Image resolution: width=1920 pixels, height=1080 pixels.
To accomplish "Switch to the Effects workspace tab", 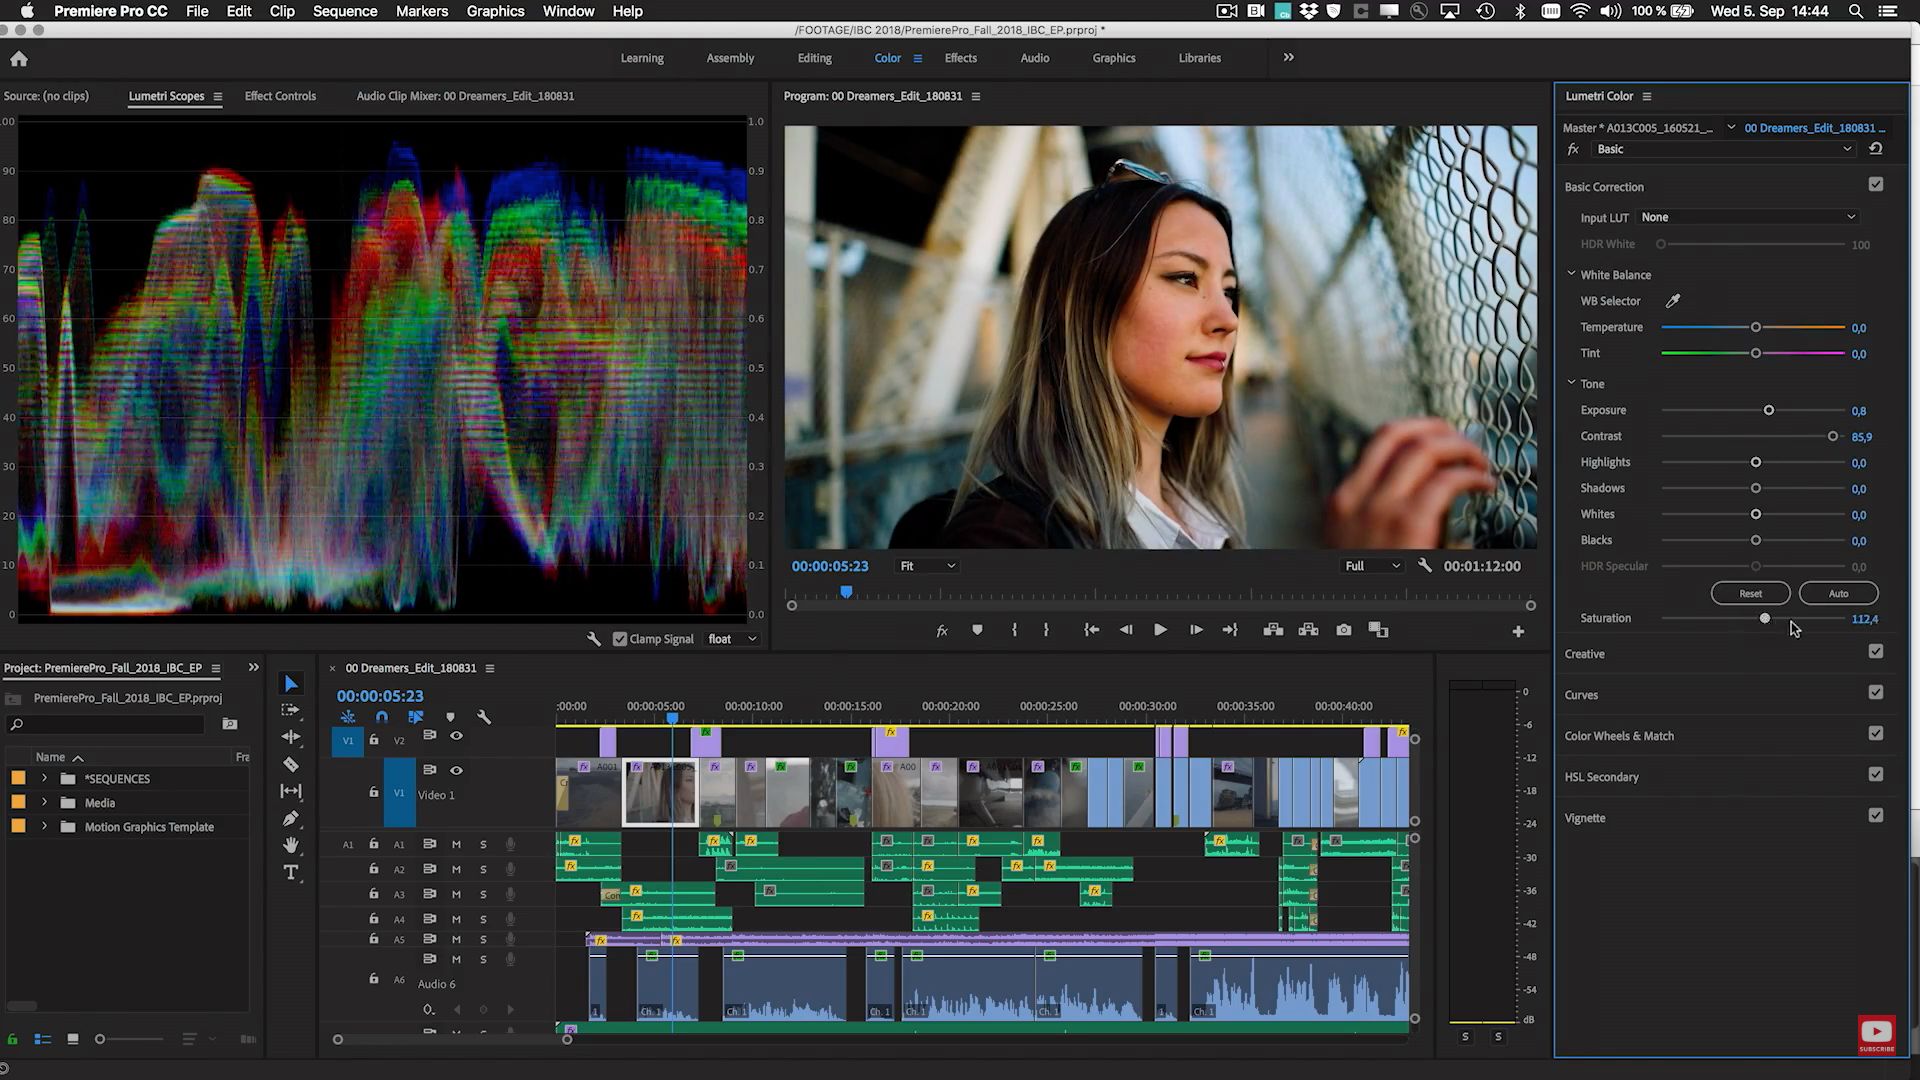I will 960,58.
